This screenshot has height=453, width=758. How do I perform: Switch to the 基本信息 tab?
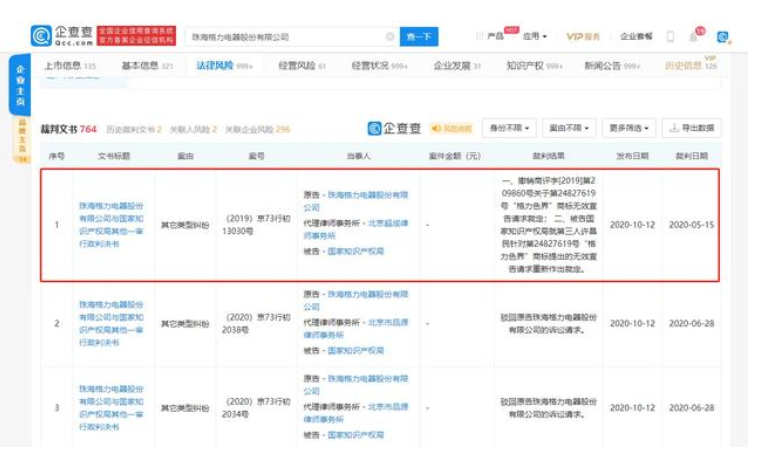tap(147, 66)
